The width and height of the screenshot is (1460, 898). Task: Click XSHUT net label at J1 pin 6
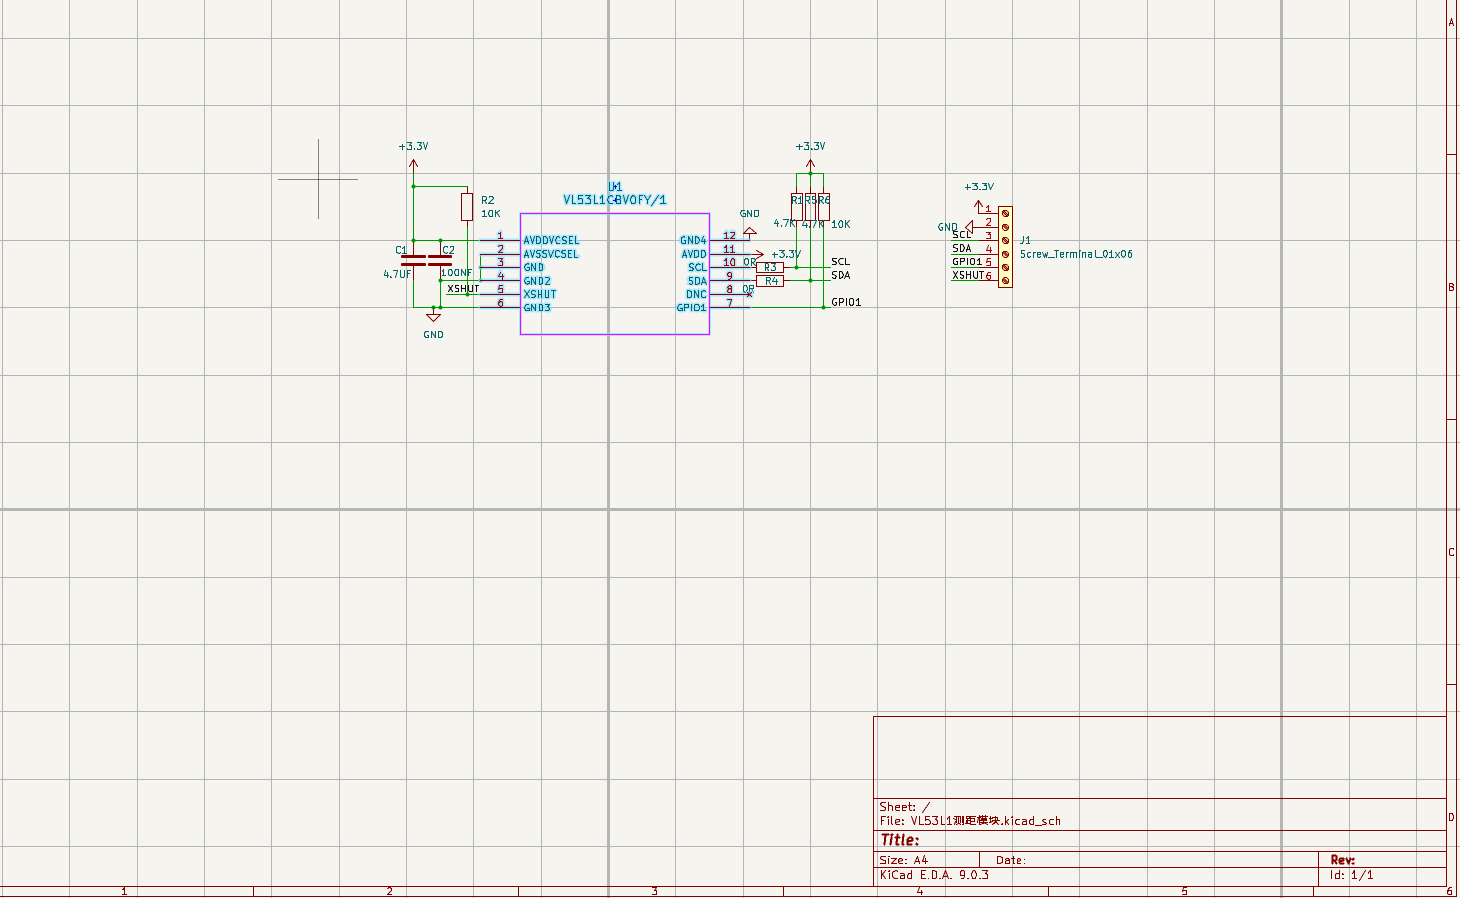coord(968,275)
